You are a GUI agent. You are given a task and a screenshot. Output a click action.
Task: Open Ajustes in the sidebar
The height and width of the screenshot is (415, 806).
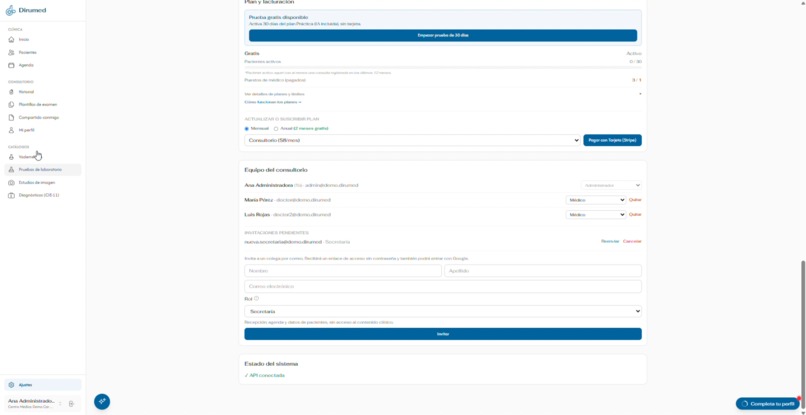(x=43, y=385)
